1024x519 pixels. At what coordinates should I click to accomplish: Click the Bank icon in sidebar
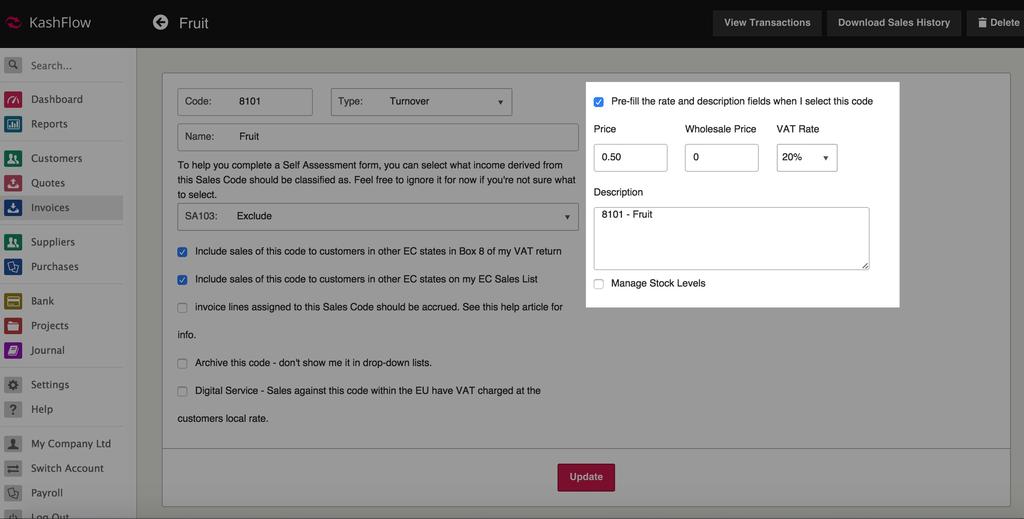[x=13, y=301]
